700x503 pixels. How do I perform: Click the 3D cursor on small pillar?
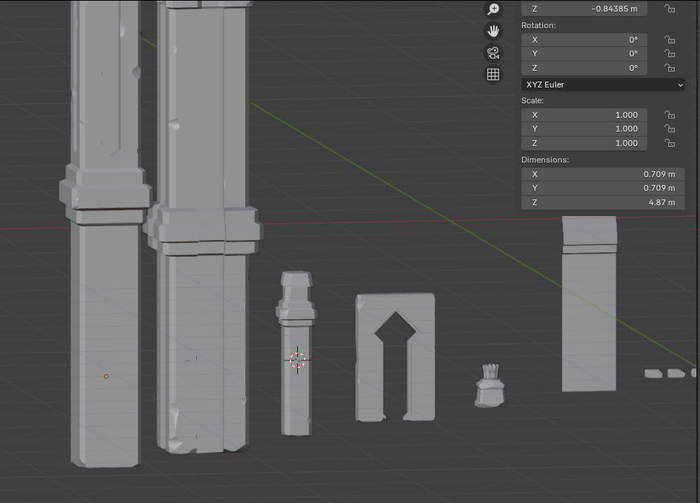click(297, 360)
